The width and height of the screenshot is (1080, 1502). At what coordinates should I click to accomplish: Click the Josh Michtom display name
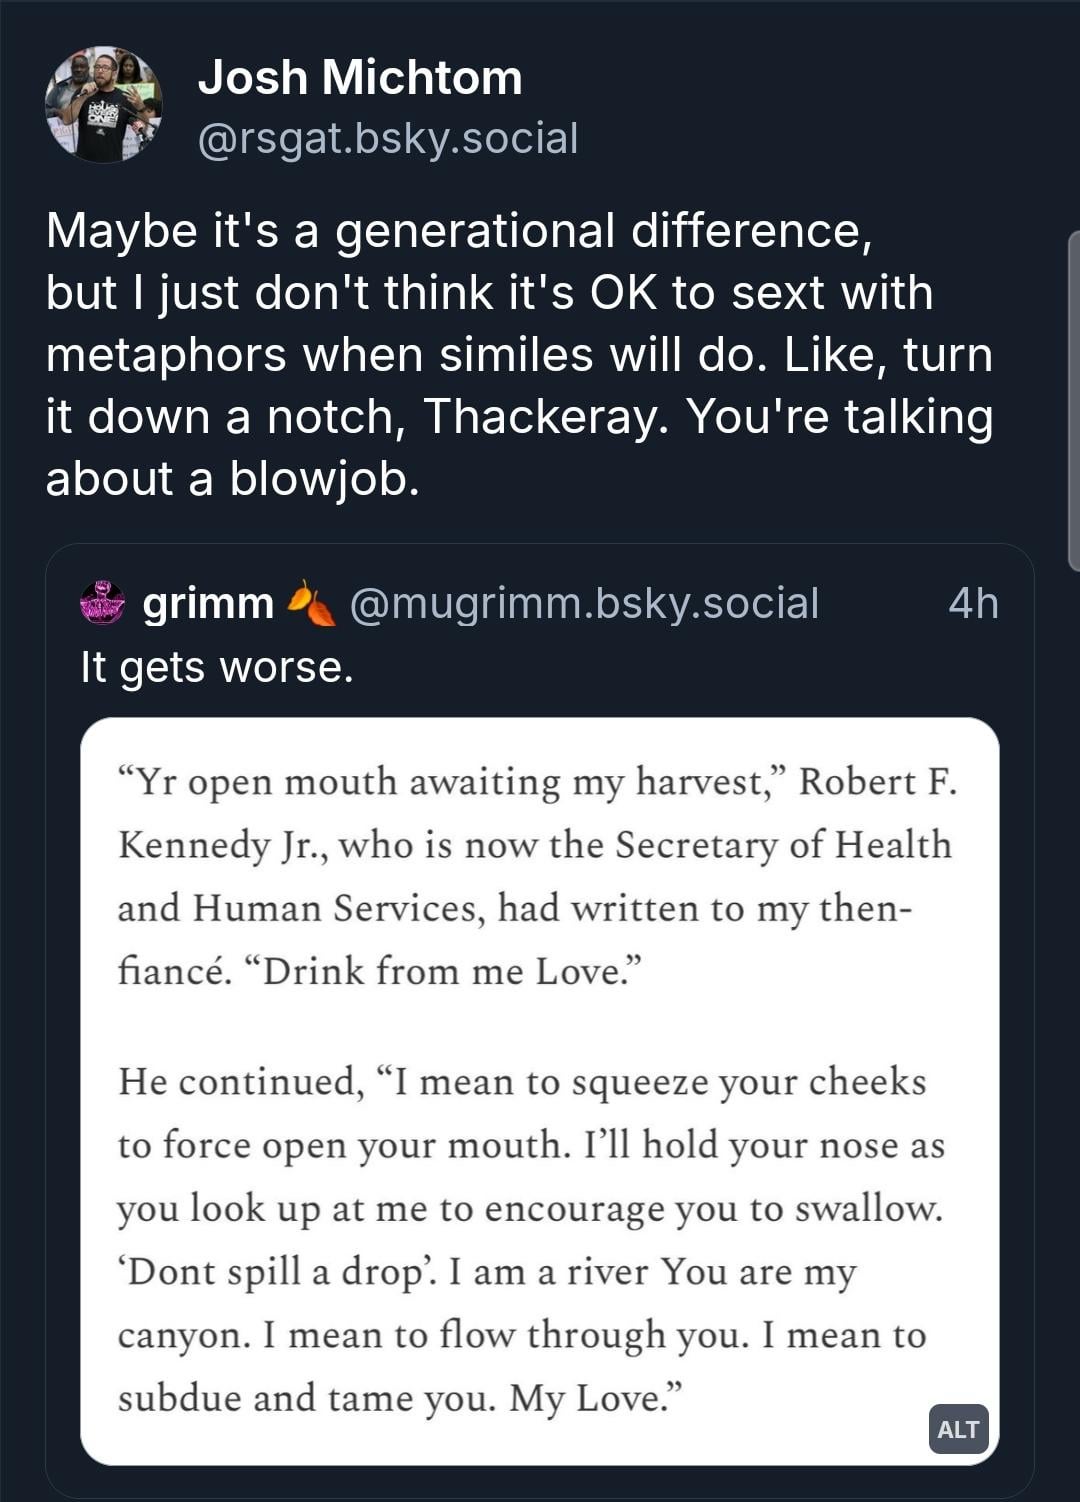pyautogui.click(x=360, y=78)
